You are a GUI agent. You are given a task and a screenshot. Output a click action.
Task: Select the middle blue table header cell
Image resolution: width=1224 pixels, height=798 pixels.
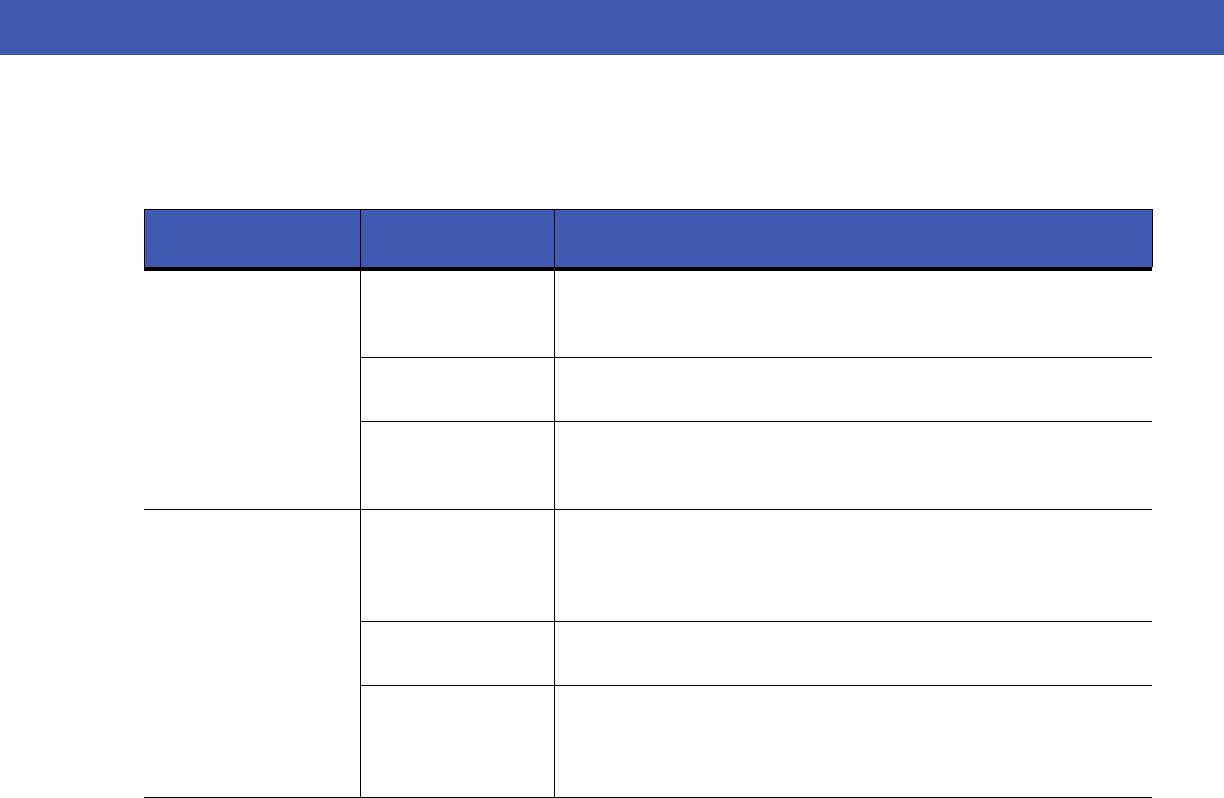click(x=456, y=239)
